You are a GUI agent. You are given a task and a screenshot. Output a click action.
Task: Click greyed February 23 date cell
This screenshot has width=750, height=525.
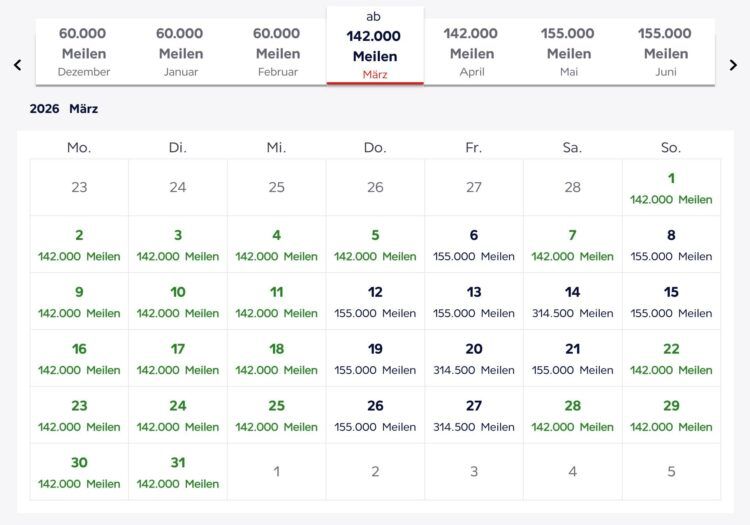coord(79,188)
